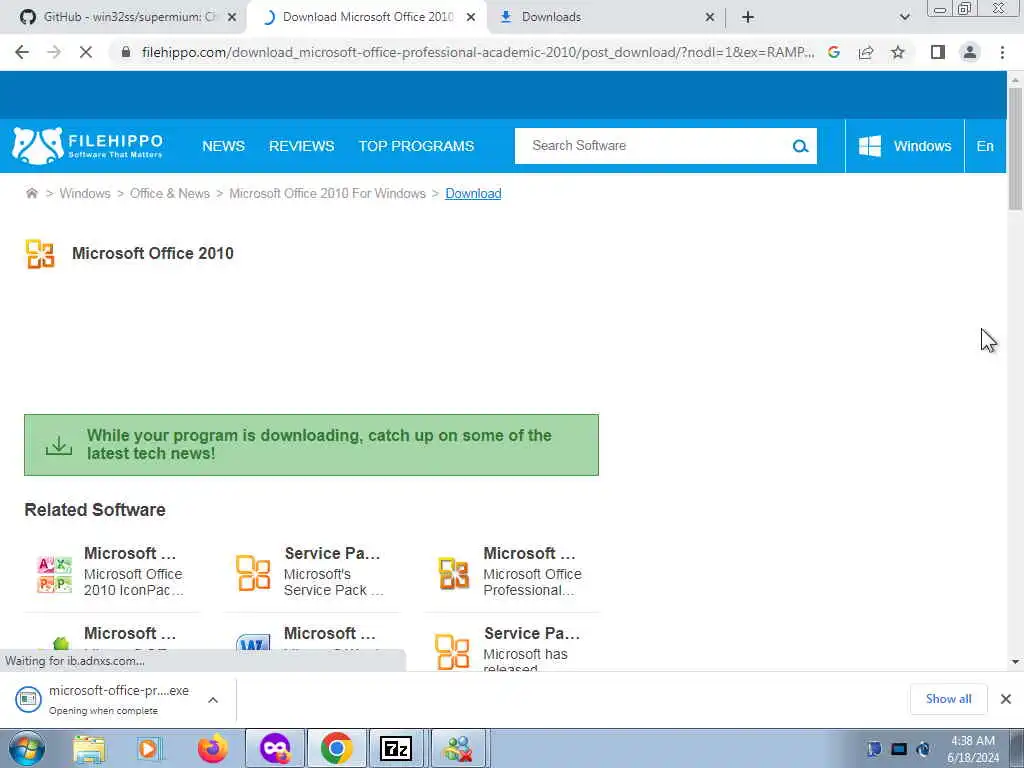Click the Office Professional thumbnail icon
The width and height of the screenshot is (1024, 768).
[453, 573]
